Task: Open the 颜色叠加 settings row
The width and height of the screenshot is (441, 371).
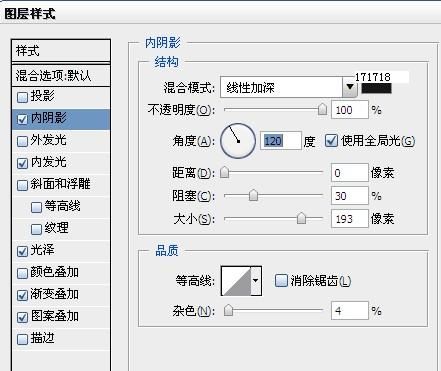Action: tap(61, 273)
